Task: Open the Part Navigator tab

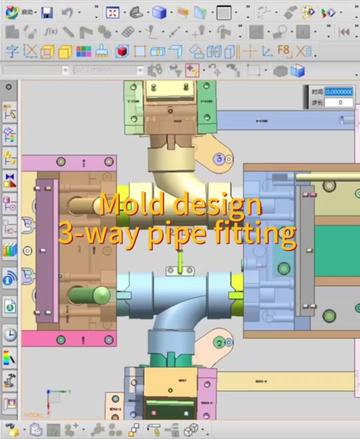Action: 10,157
